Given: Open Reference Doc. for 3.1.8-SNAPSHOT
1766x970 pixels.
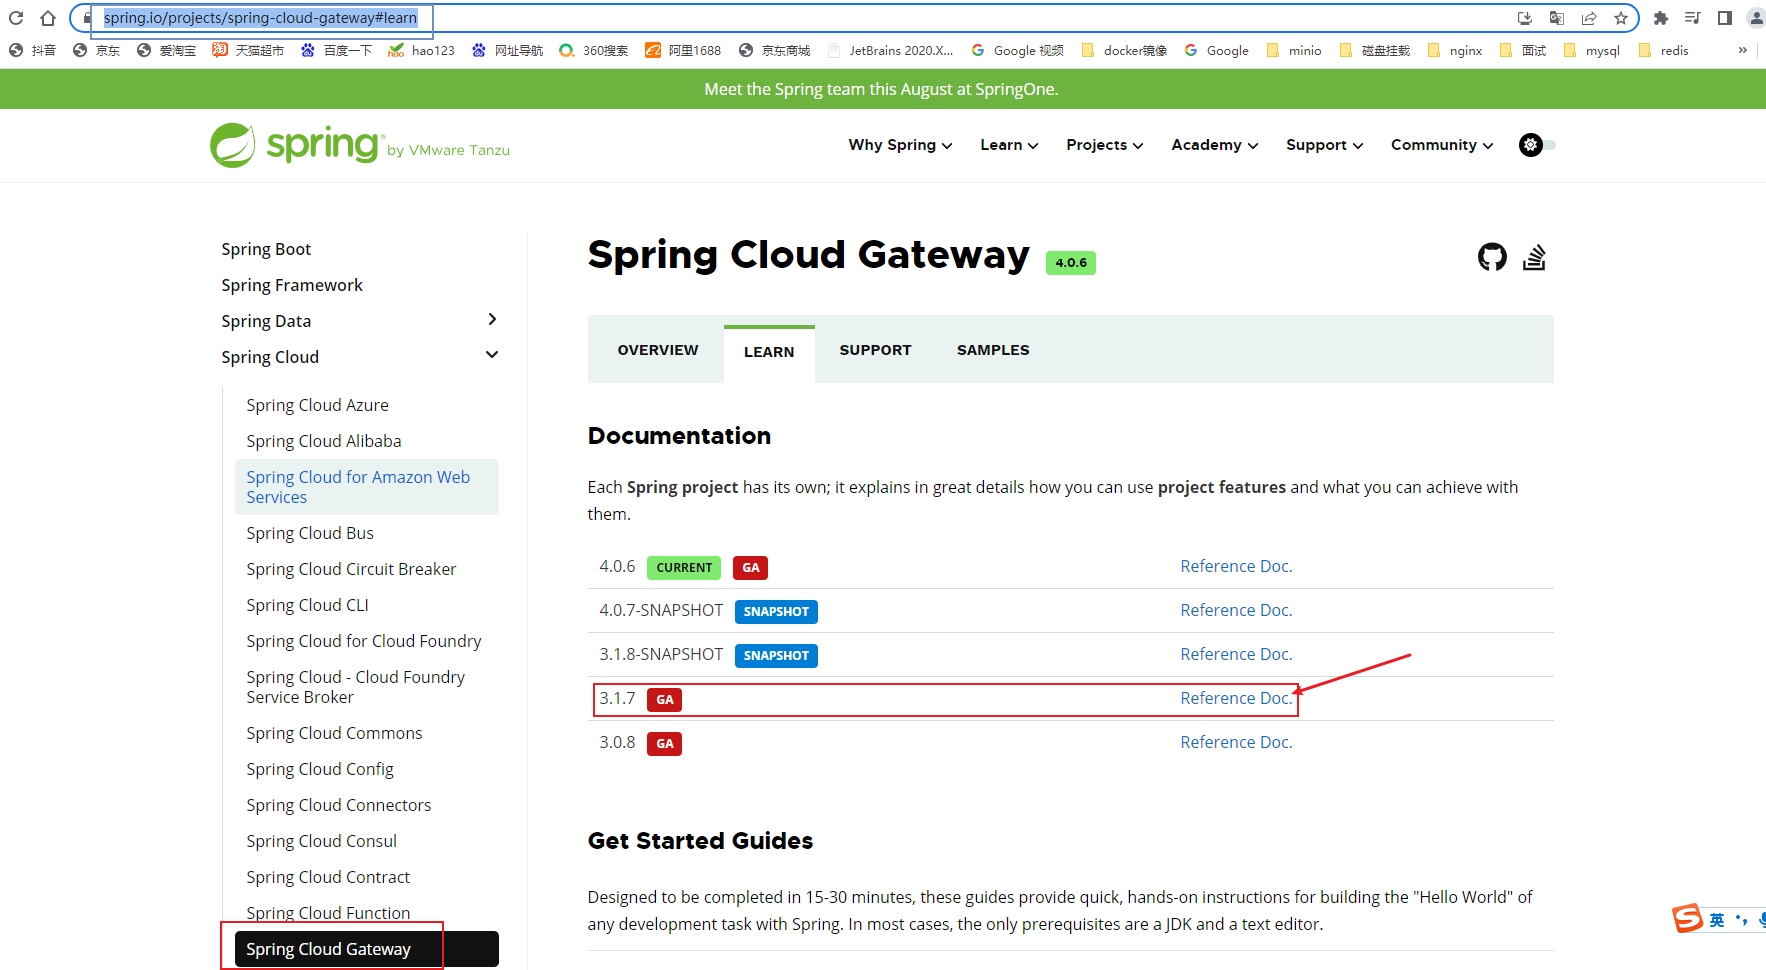Looking at the screenshot, I should pos(1236,654).
